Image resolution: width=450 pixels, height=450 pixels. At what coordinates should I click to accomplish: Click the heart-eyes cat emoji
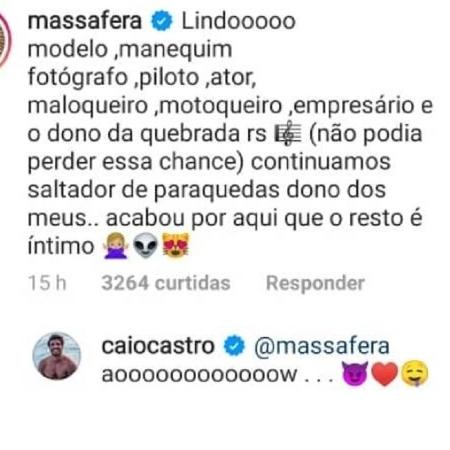pyautogui.click(x=176, y=246)
